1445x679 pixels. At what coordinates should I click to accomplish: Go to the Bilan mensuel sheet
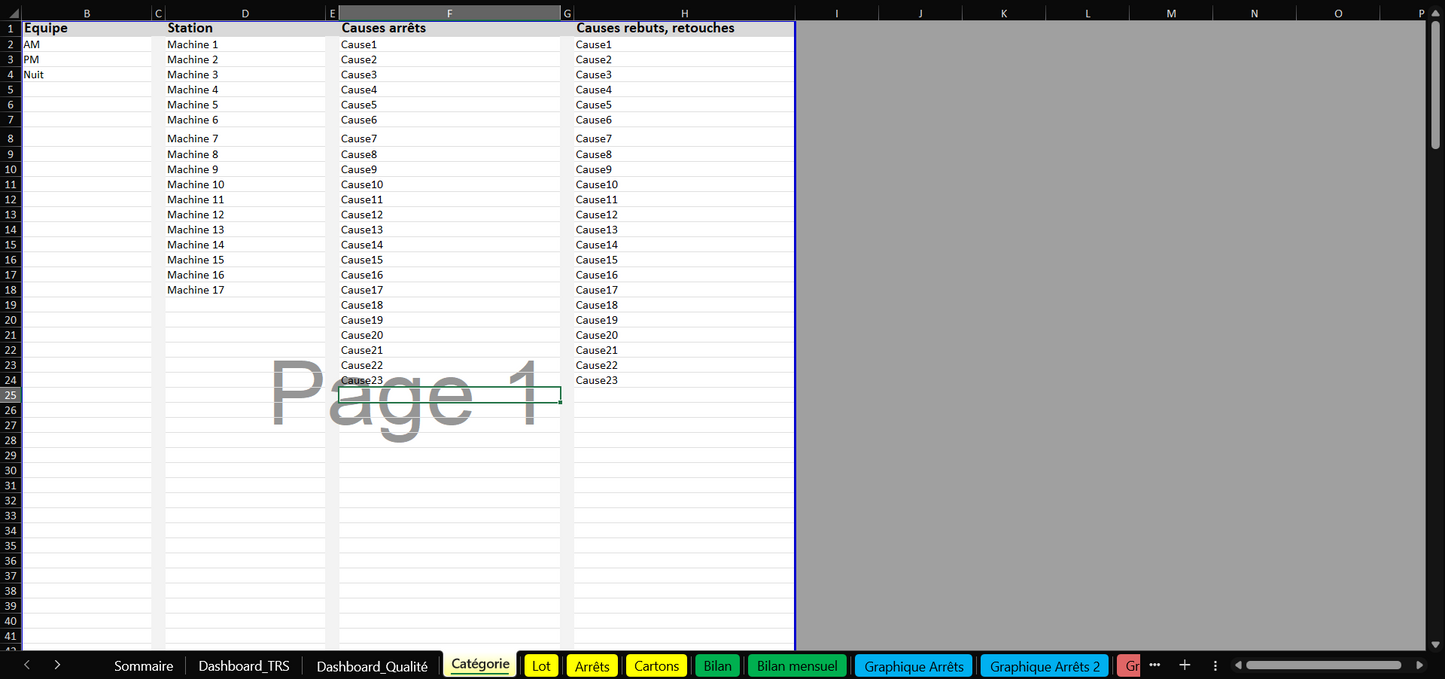point(797,666)
